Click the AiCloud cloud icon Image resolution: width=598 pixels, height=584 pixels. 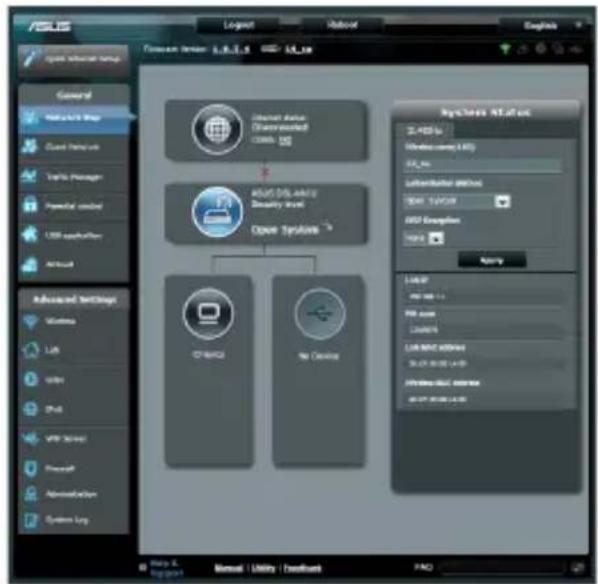pyautogui.click(x=30, y=265)
